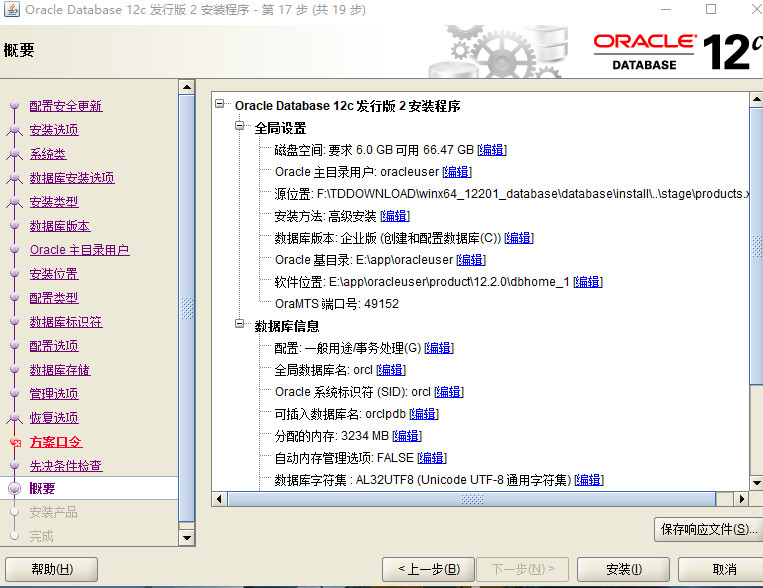This screenshot has height=588, width=763.
Task: Click the sidebar scrollbar up arrow
Action: click(x=187, y=88)
